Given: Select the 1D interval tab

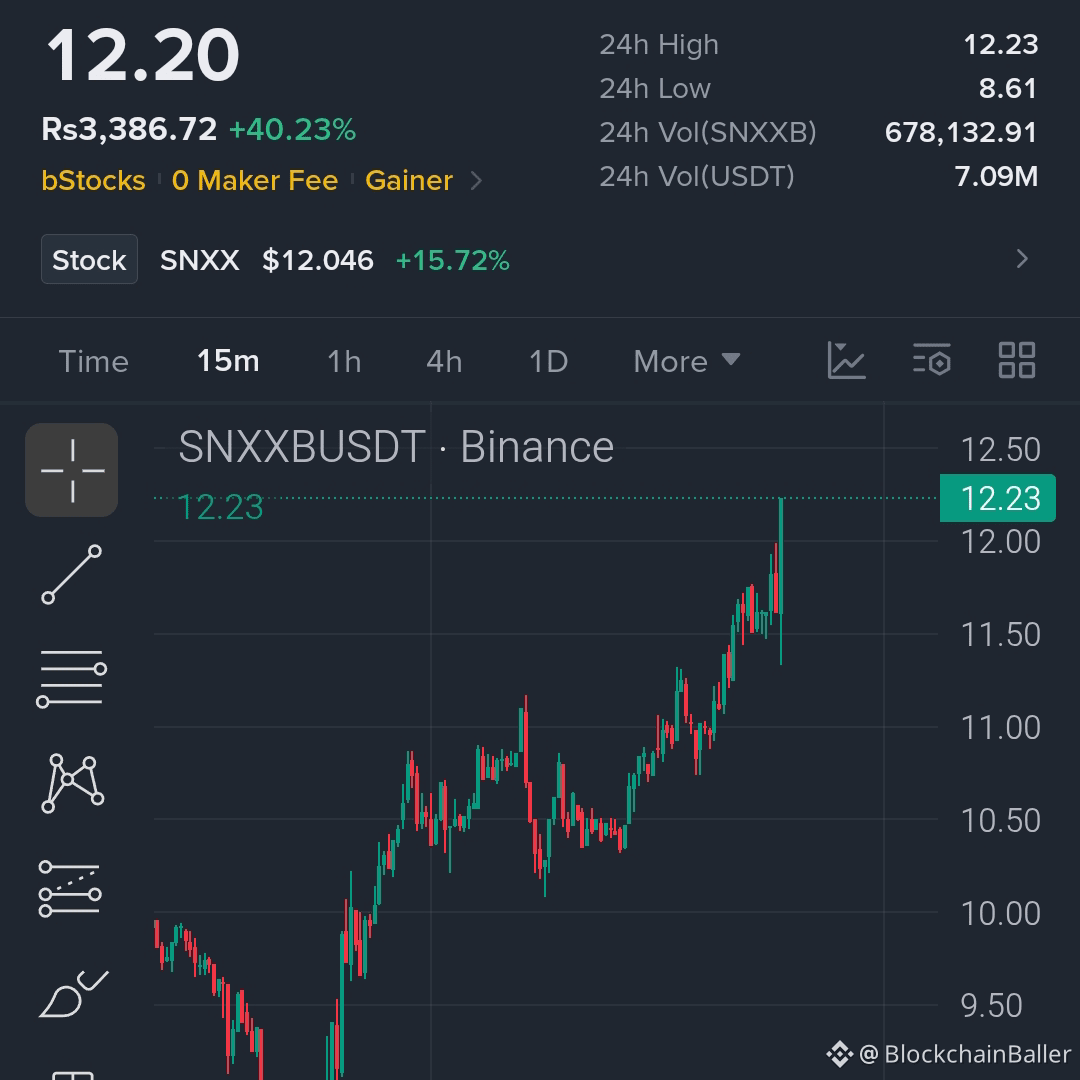Looking at the screenshot, I should 548,362.
